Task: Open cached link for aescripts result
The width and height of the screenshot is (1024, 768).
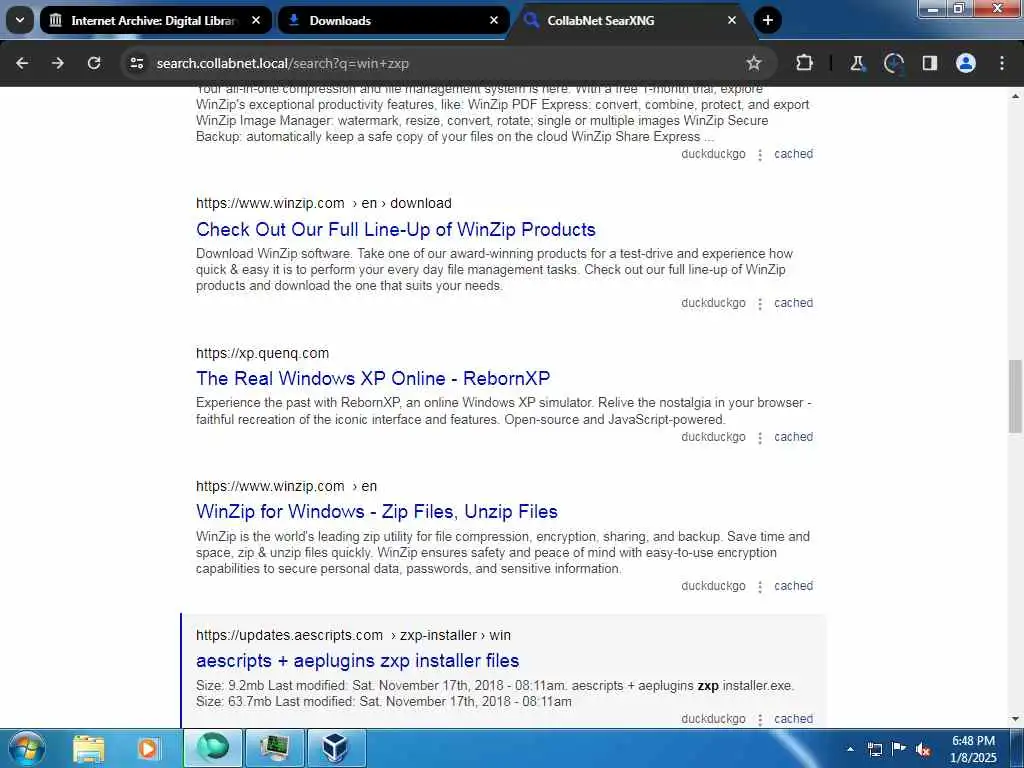Action: point(793,719)
